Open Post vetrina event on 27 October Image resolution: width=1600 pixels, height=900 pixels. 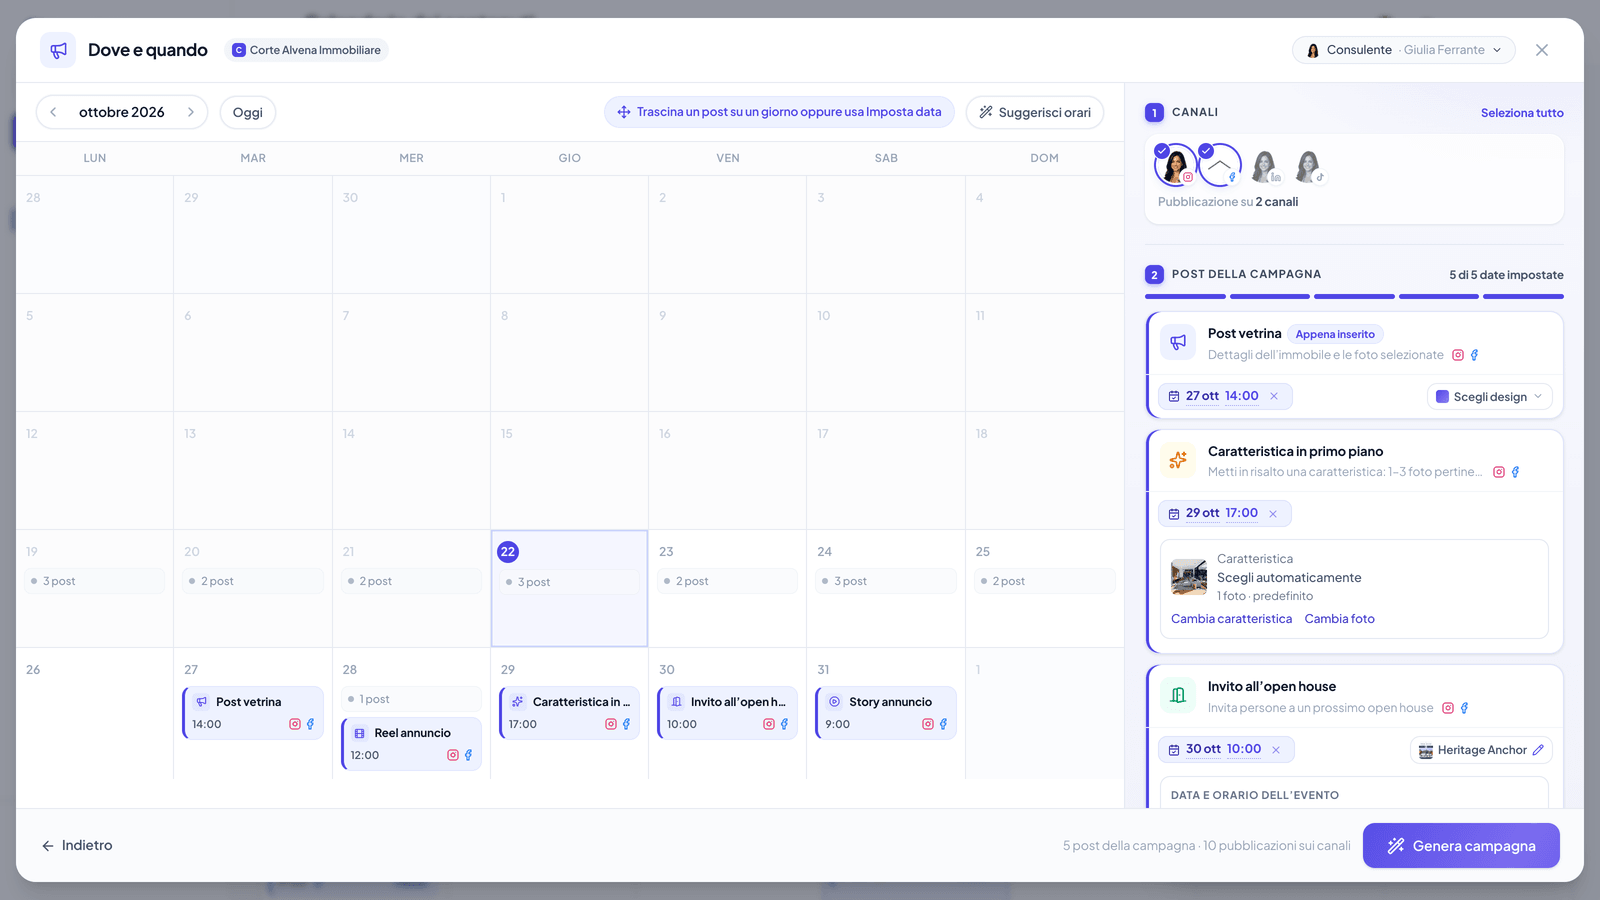point(253,713)
